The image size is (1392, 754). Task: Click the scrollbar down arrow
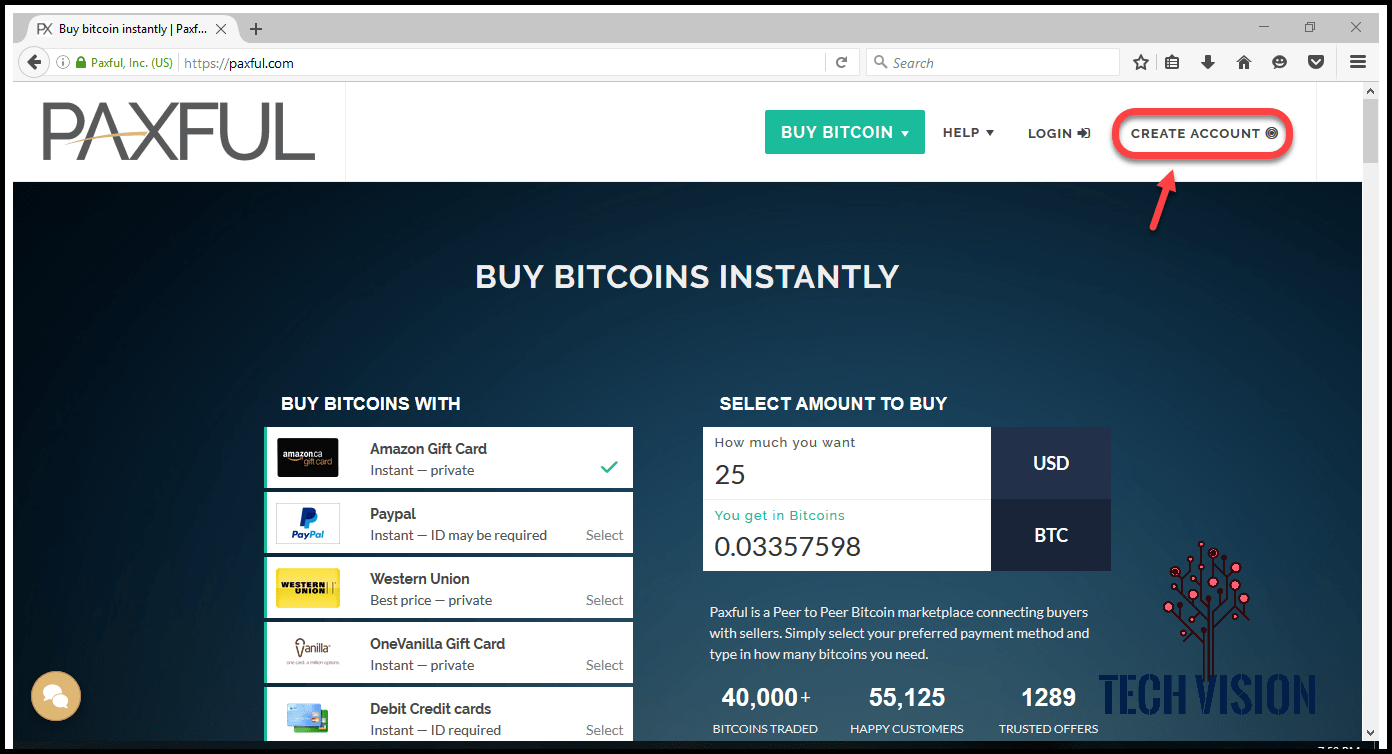click(1370, 733)
